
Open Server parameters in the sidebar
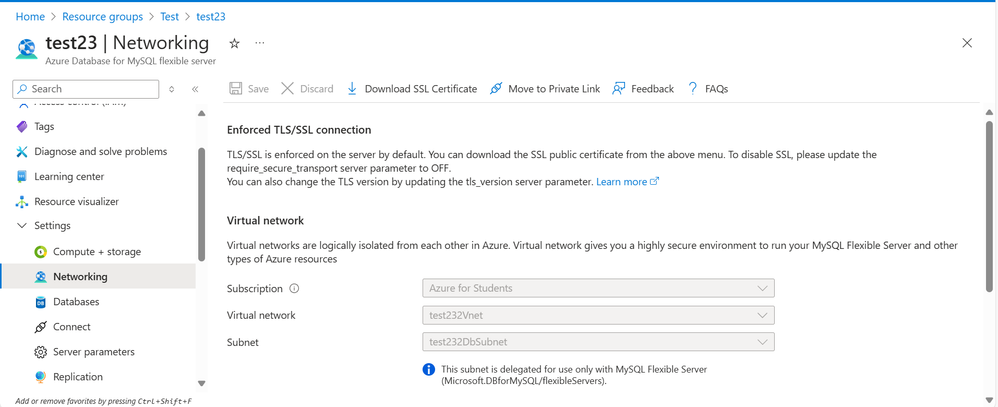click(x=93, y=352)
